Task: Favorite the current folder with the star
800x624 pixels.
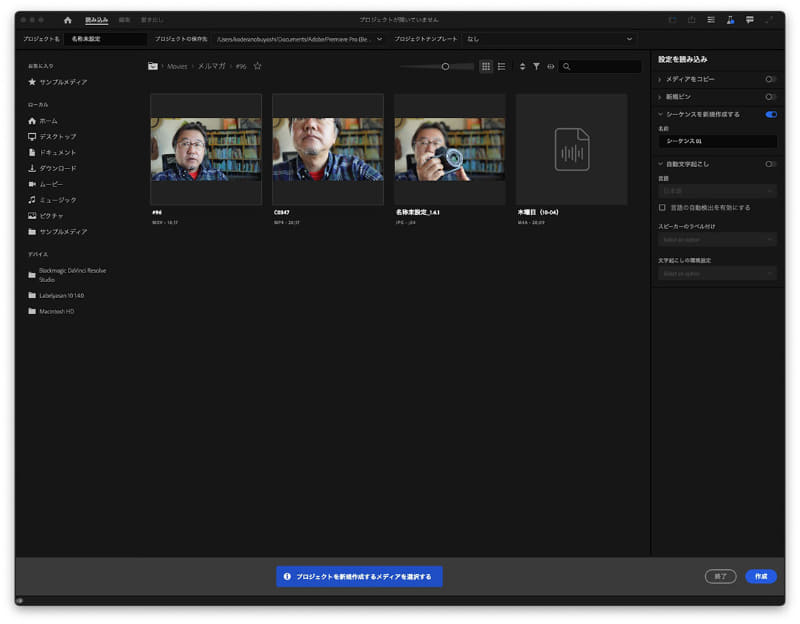Action: (257, 66)
